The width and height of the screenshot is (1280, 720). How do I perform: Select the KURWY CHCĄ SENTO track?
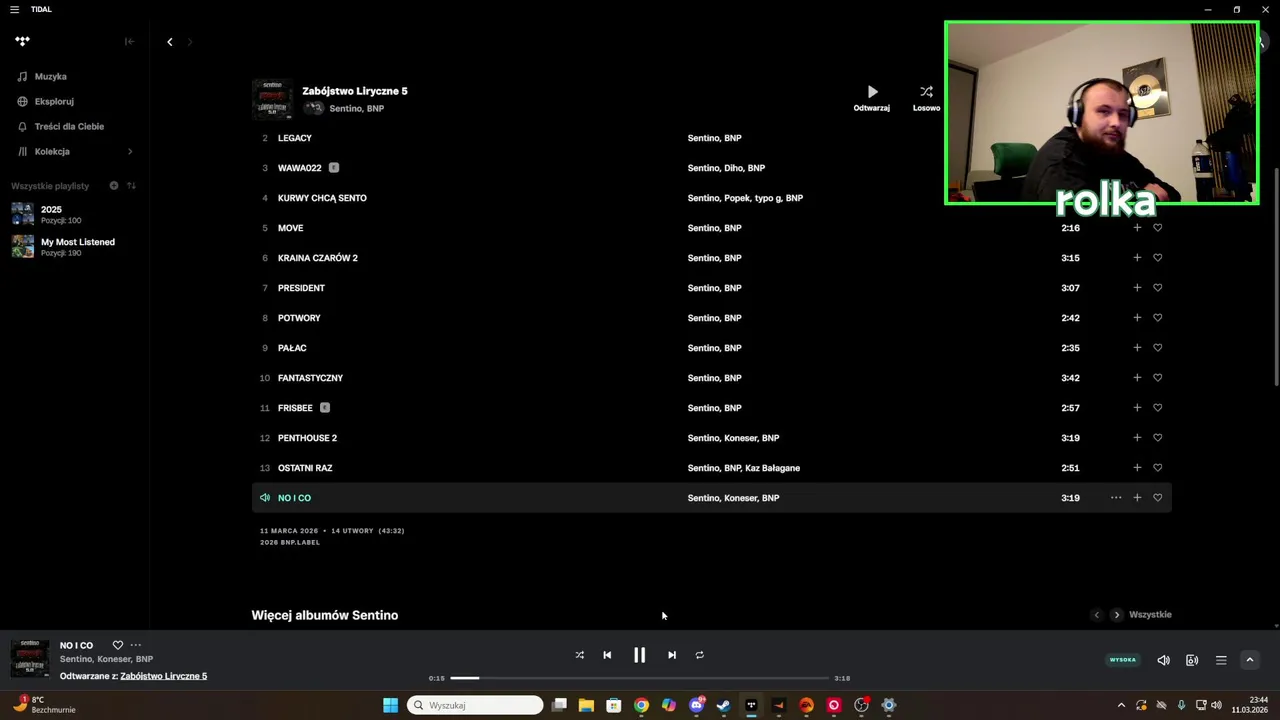coord(322,198)
